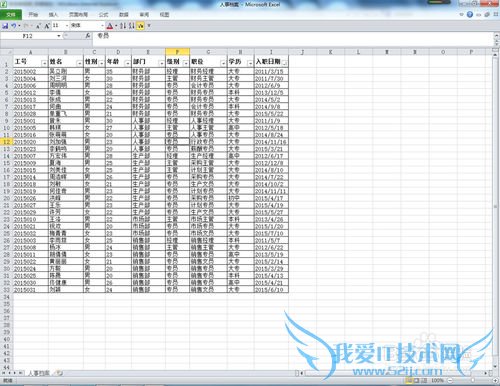Open the 学历 column filter dropdown
The width and height of the screenshot is (500, 386).
(250, 63)
